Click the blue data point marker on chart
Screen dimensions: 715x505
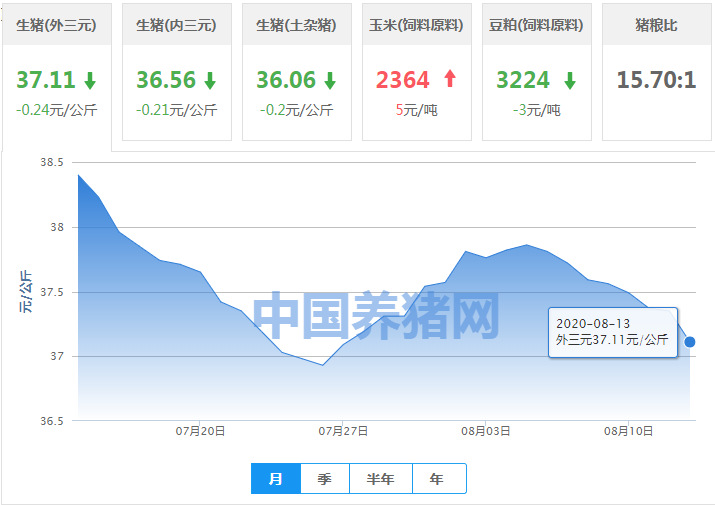tap(690, 342)
